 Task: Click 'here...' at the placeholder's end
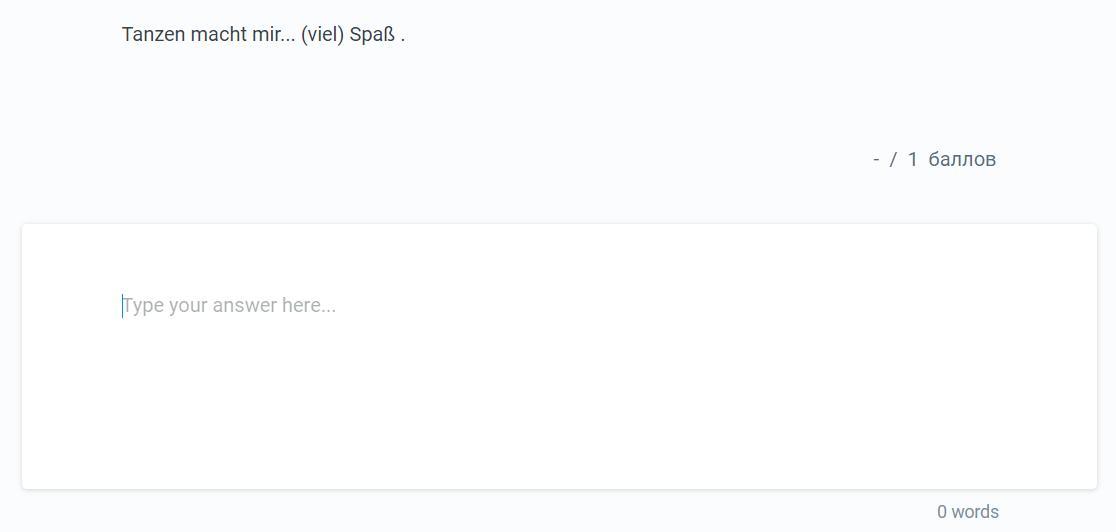pos(309,305)
